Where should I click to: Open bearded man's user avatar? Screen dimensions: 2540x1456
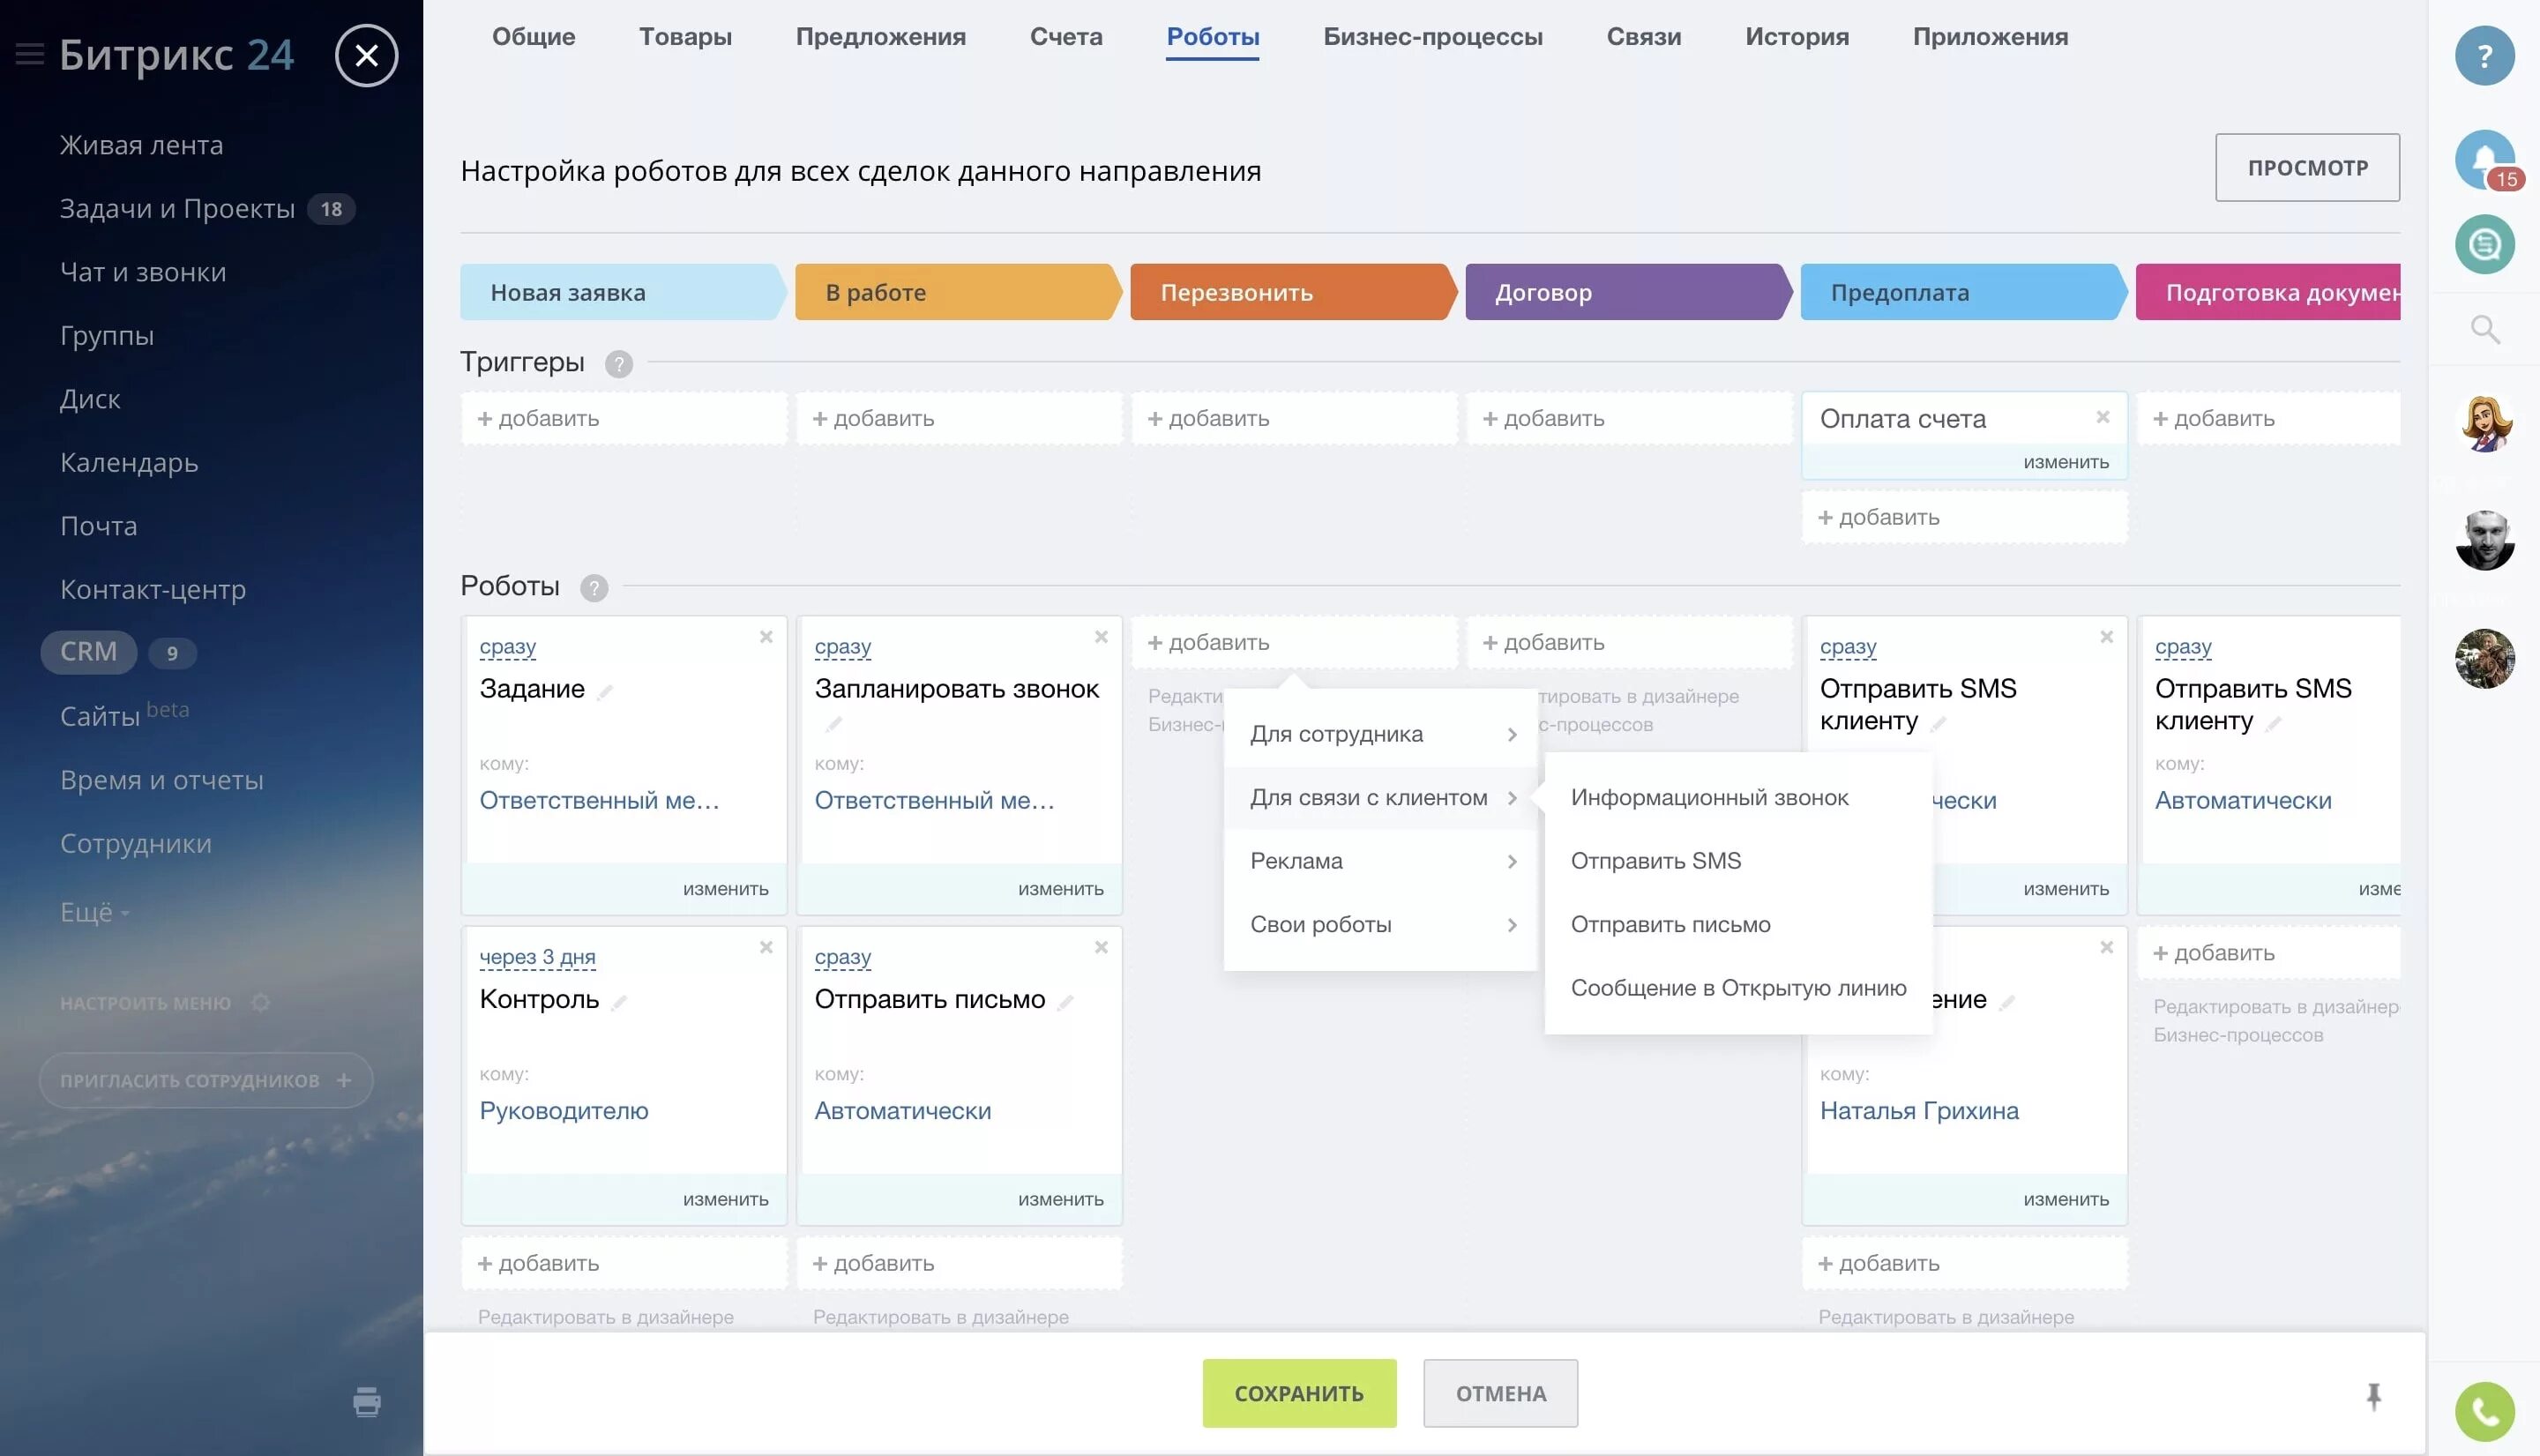(x=2484, y=541)
